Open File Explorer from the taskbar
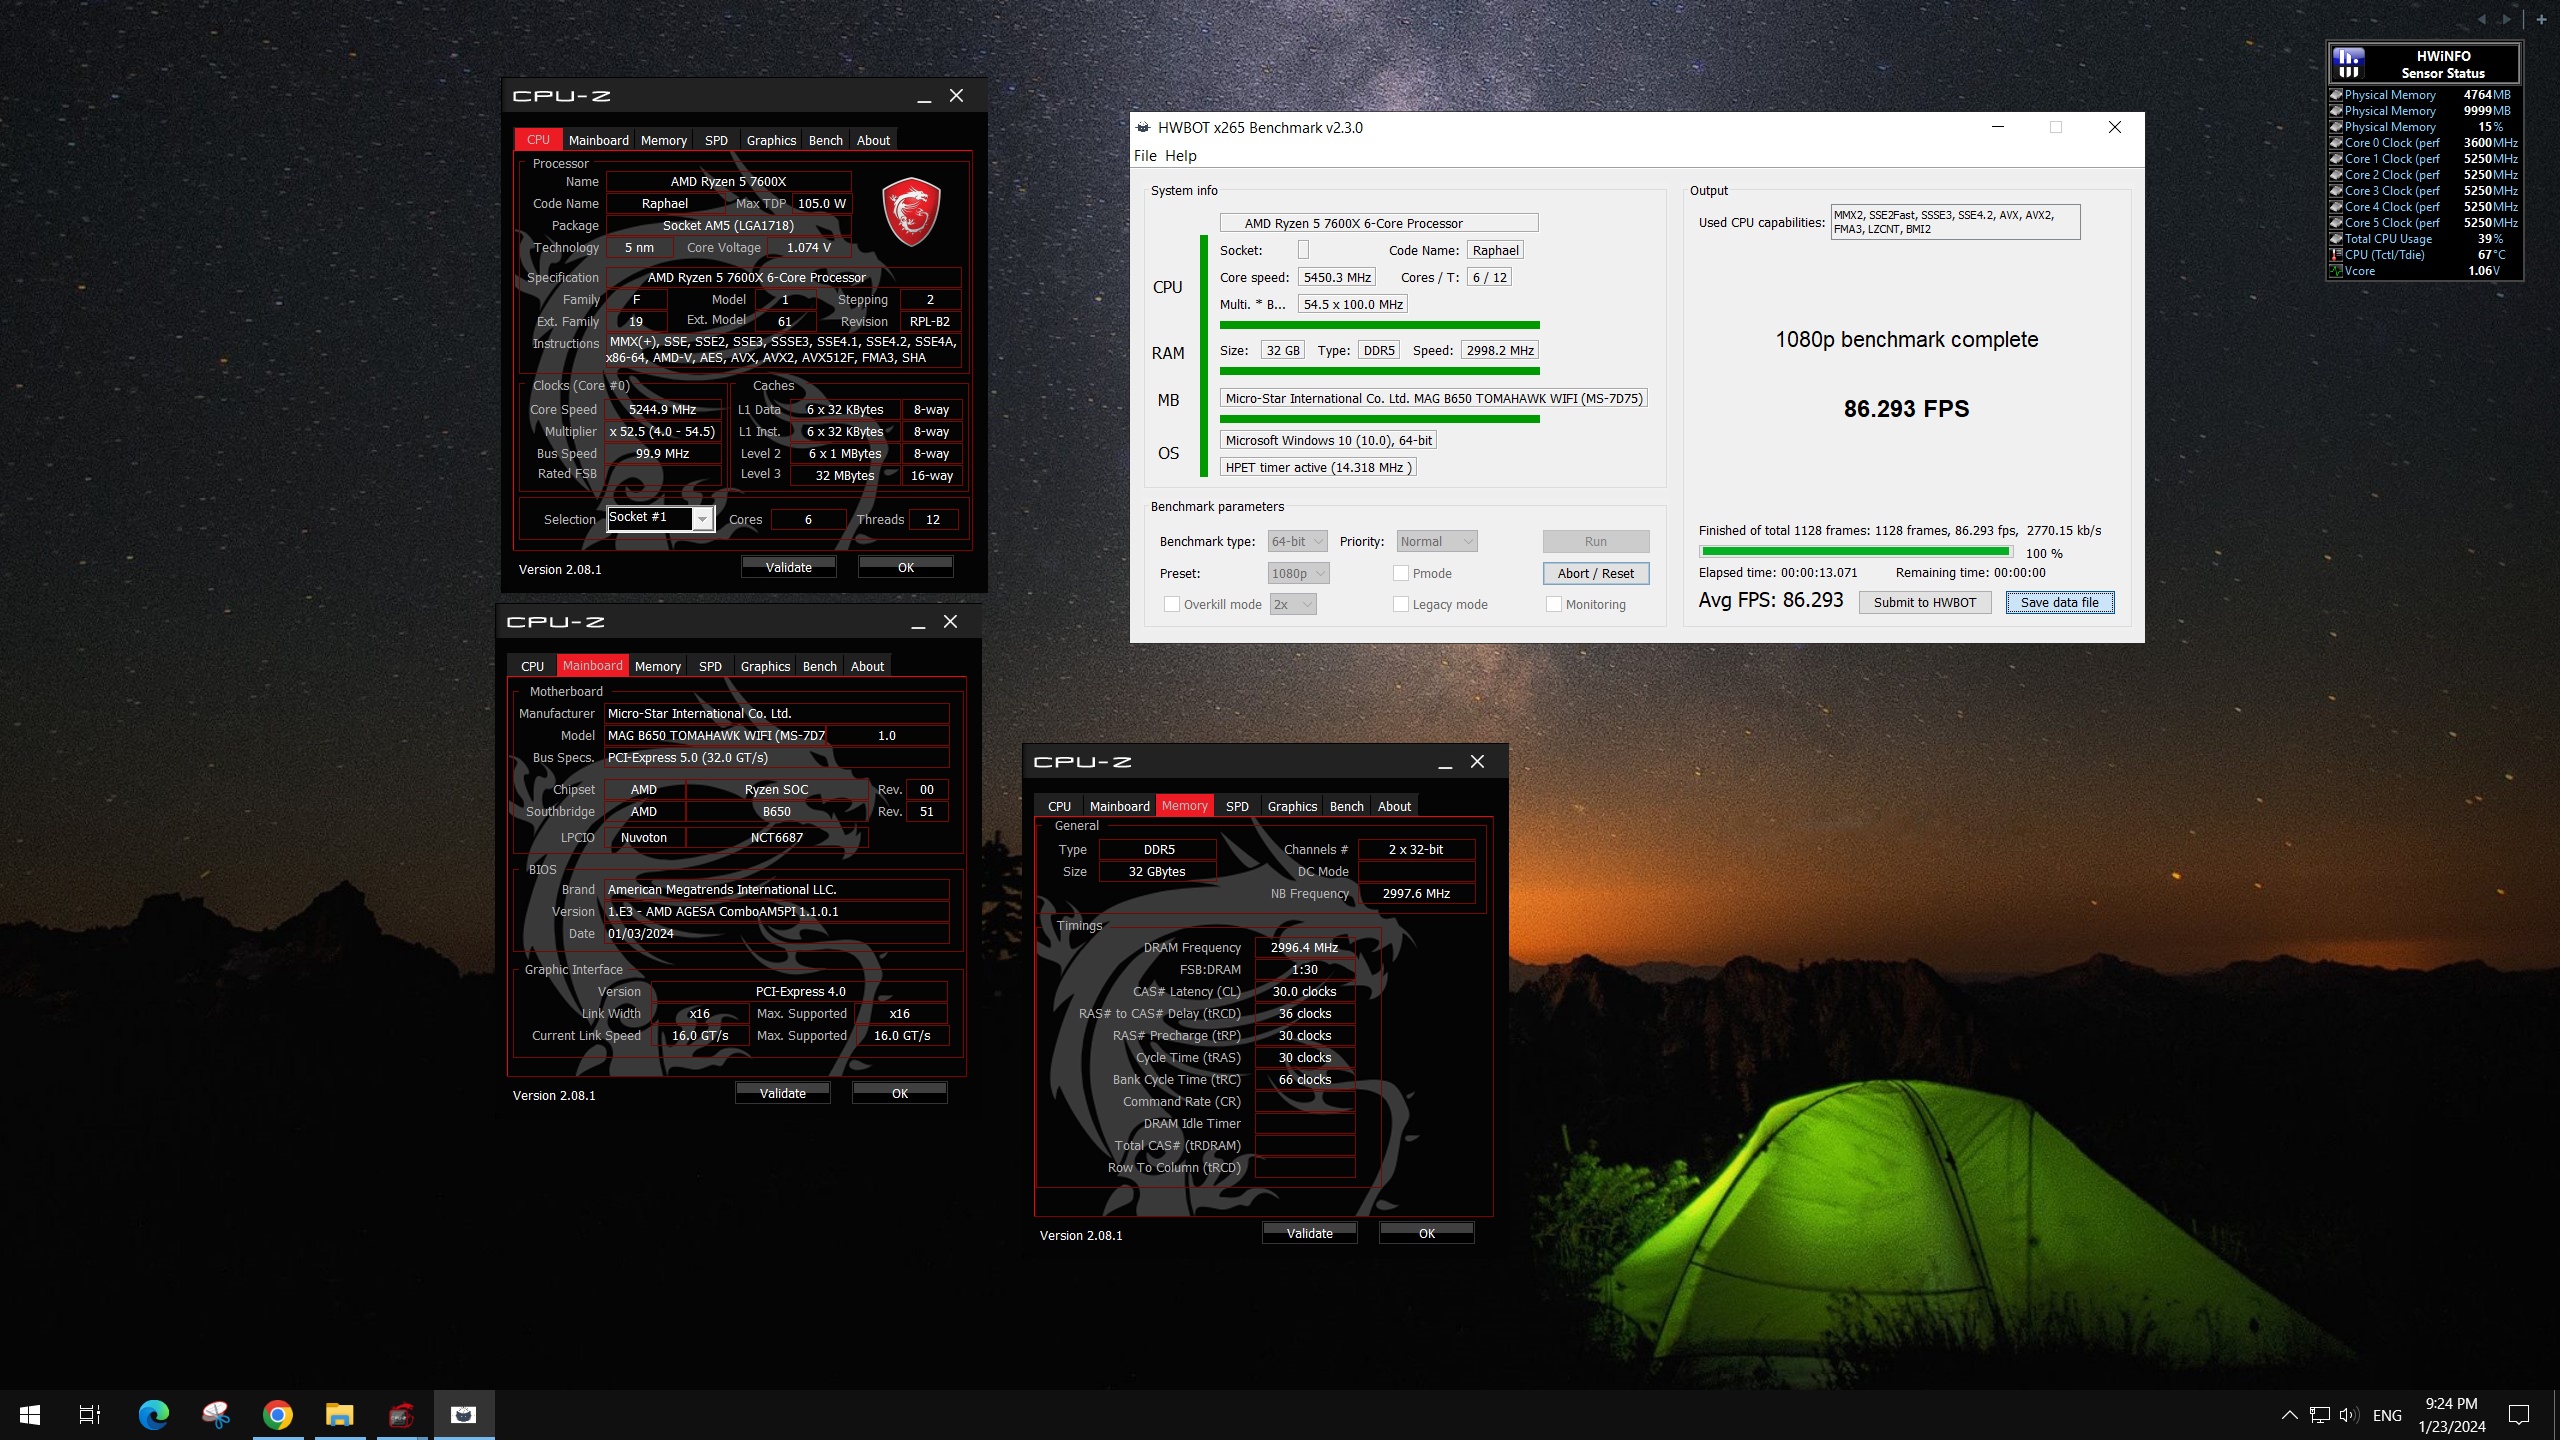The height and width of the screenshot is (1440, 2560). pos(340,1415)
